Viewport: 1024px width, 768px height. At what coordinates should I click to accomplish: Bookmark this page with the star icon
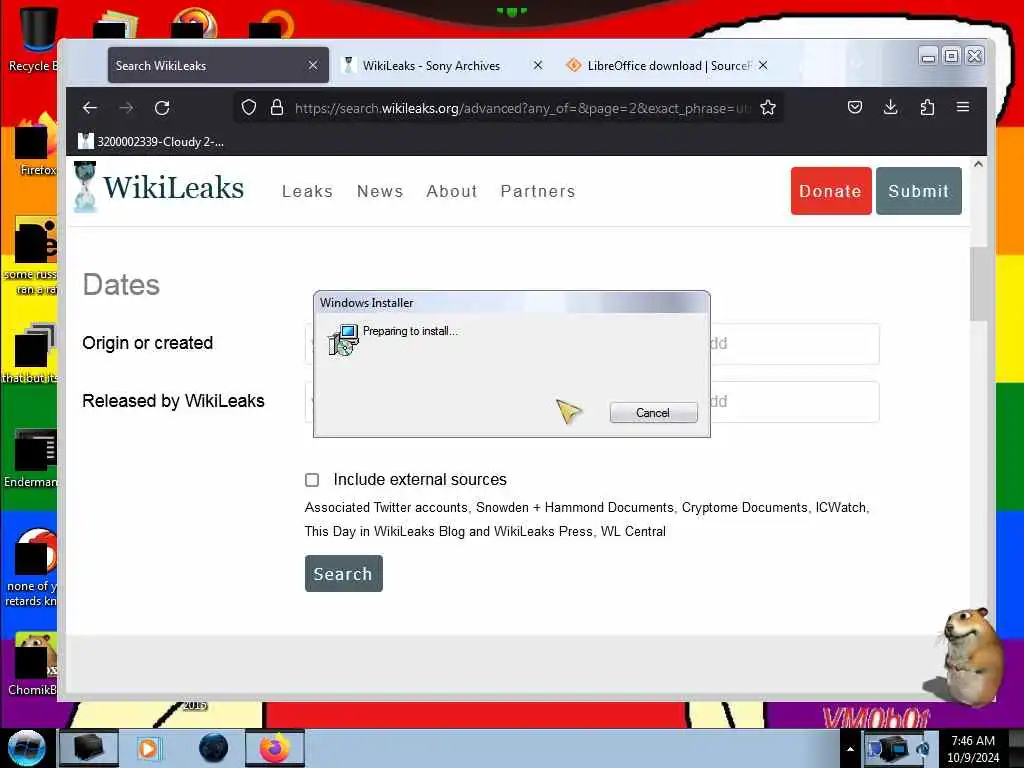pos(768,108)
